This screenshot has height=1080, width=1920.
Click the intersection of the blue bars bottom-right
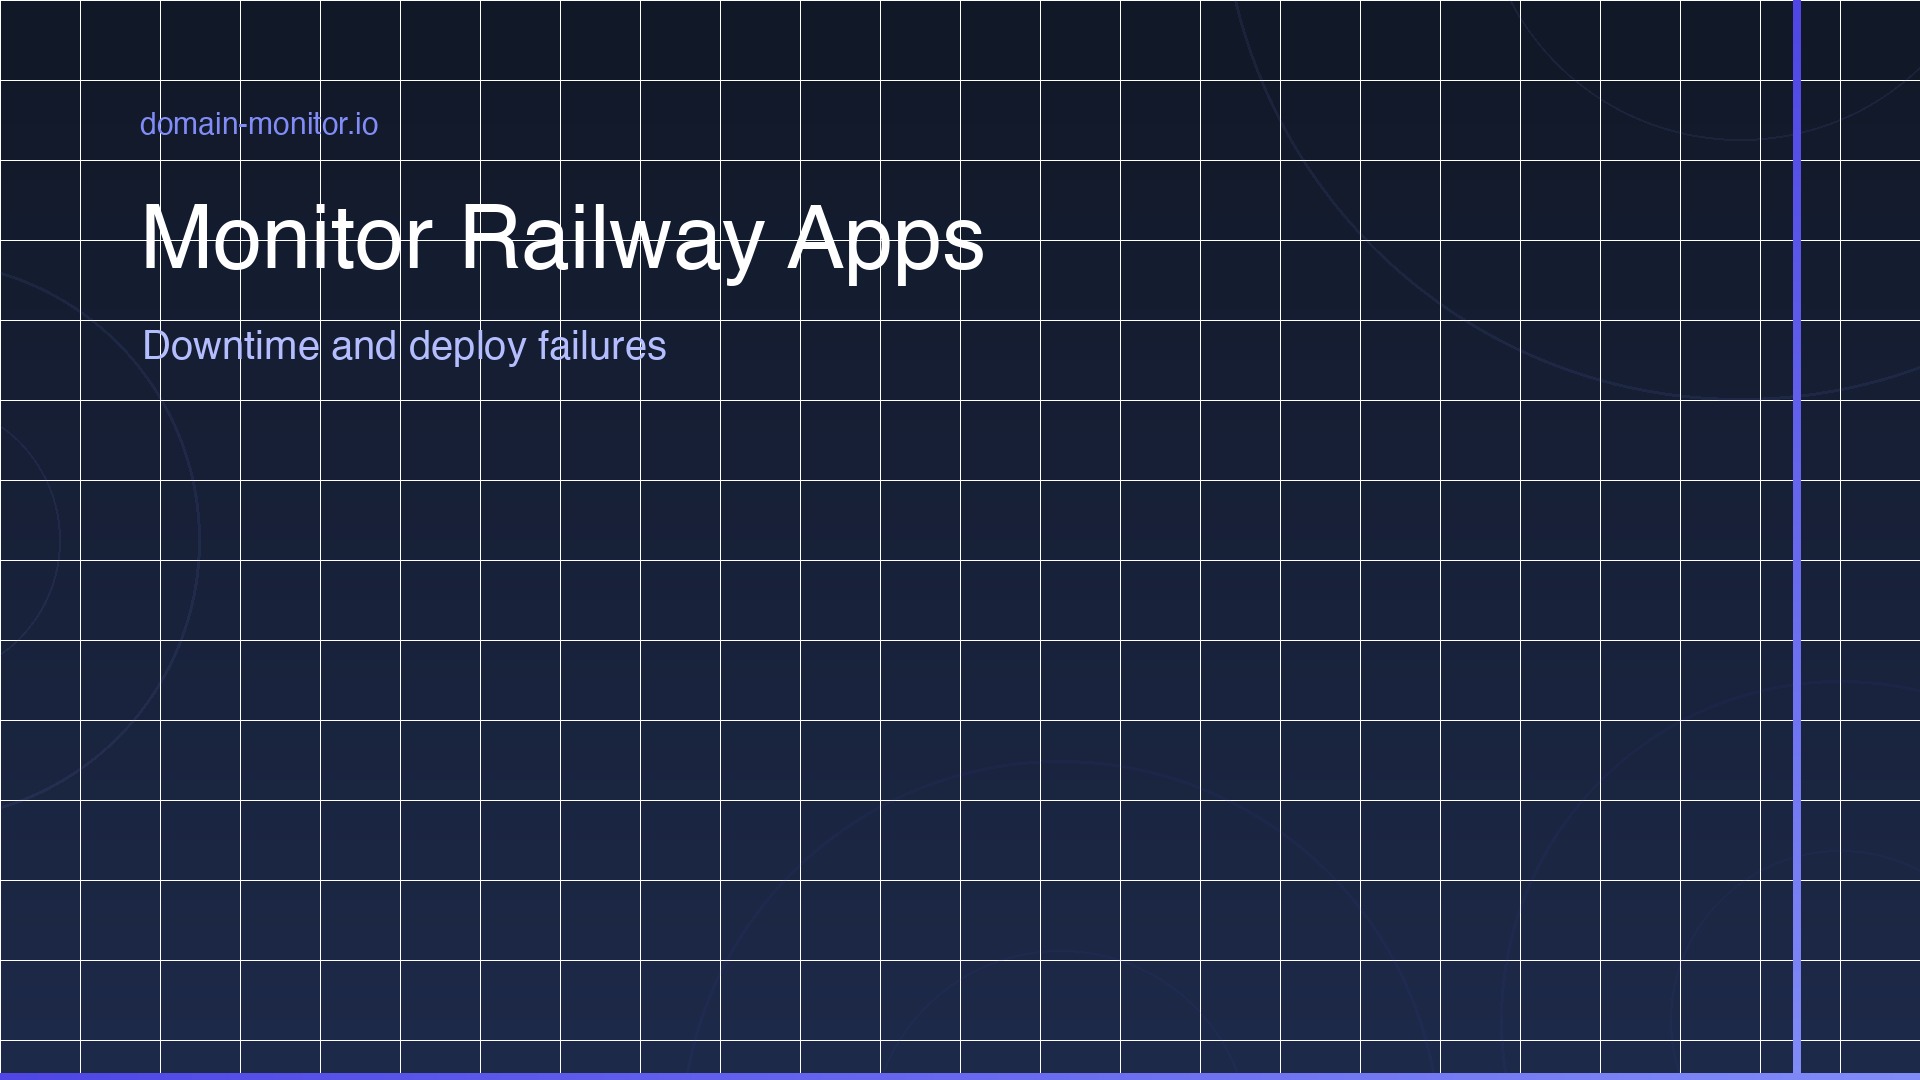(1797, 1075)
